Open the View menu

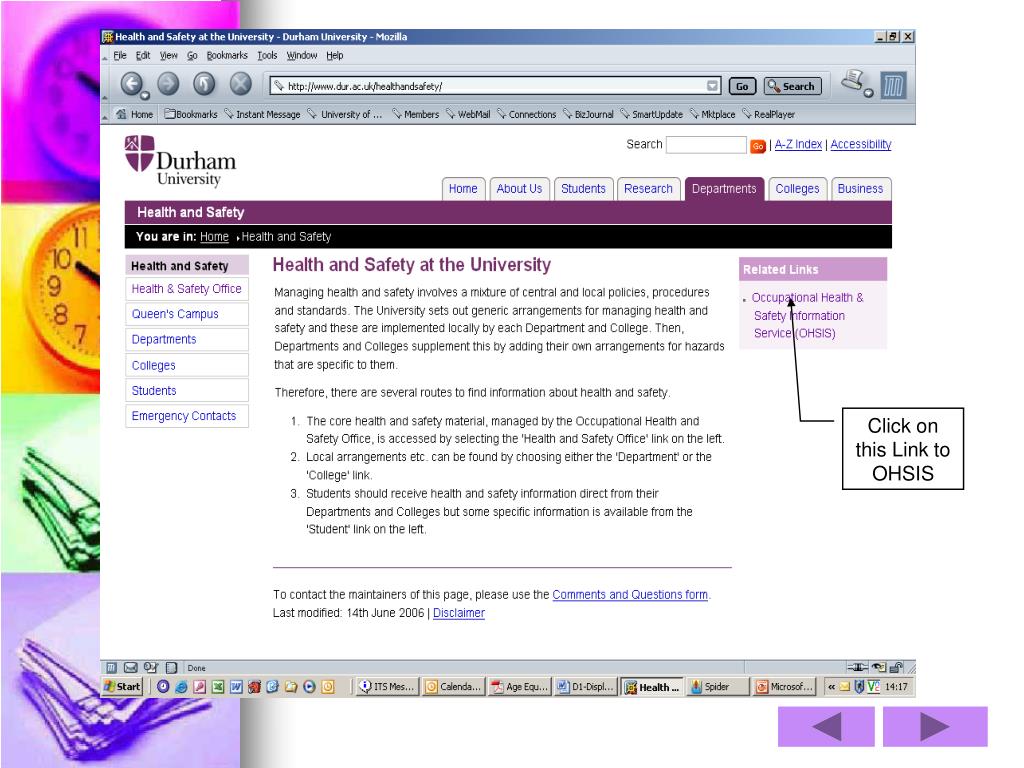168,56
